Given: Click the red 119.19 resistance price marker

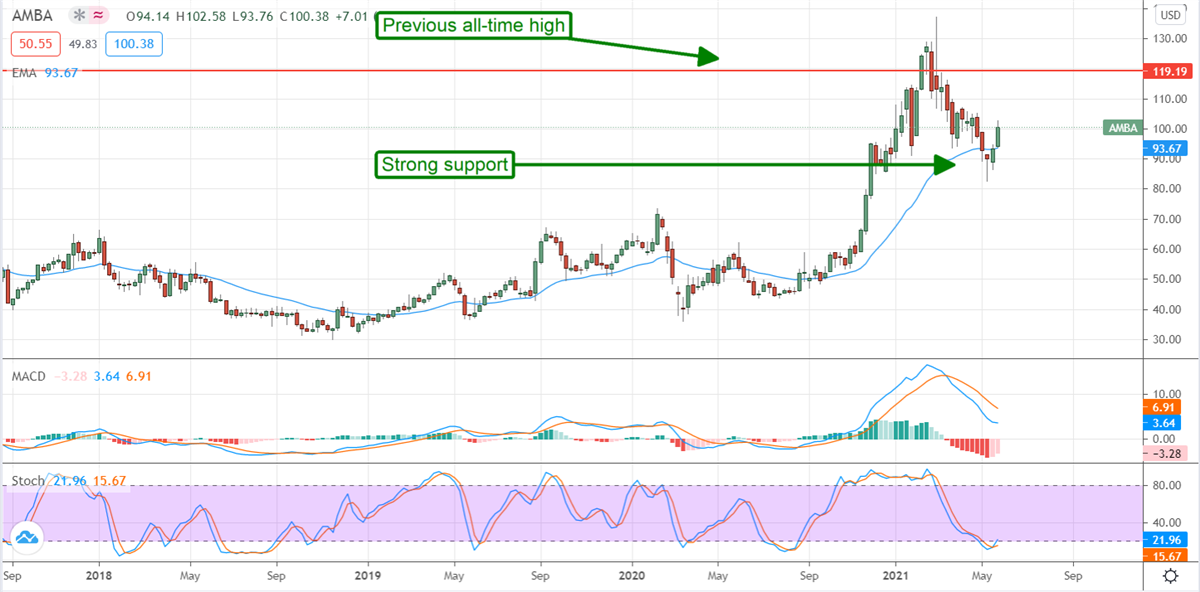Looking at the screenshot, I should (x=1170, y=71).
